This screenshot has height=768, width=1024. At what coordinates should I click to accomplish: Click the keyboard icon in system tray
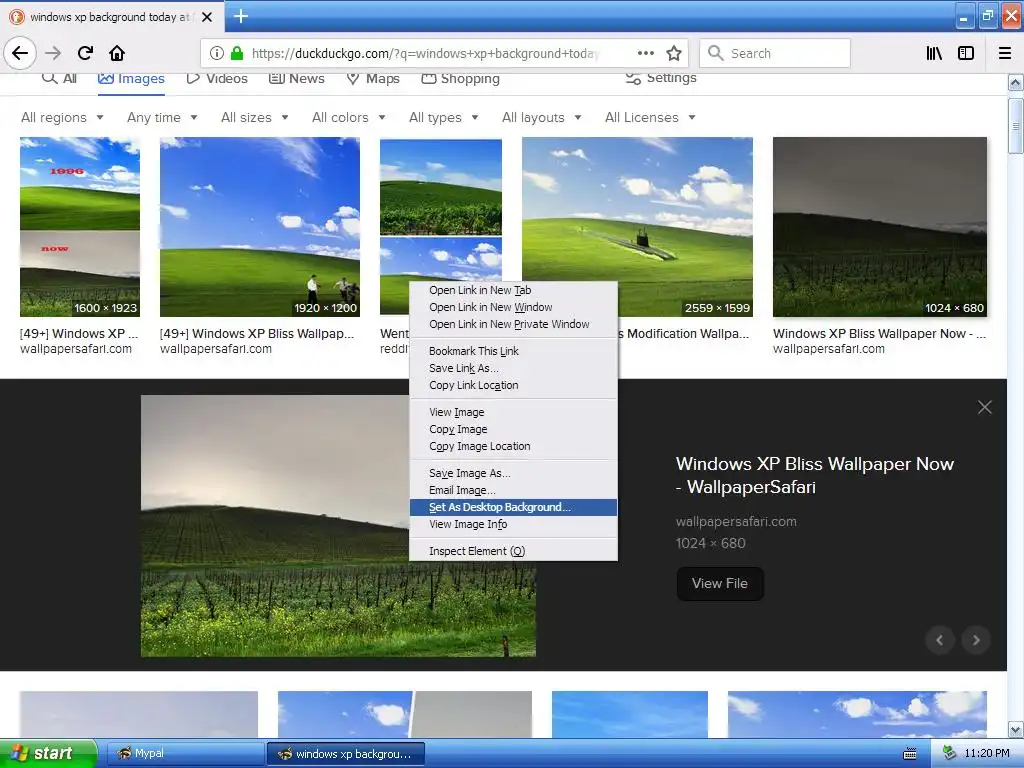point(910,754)
